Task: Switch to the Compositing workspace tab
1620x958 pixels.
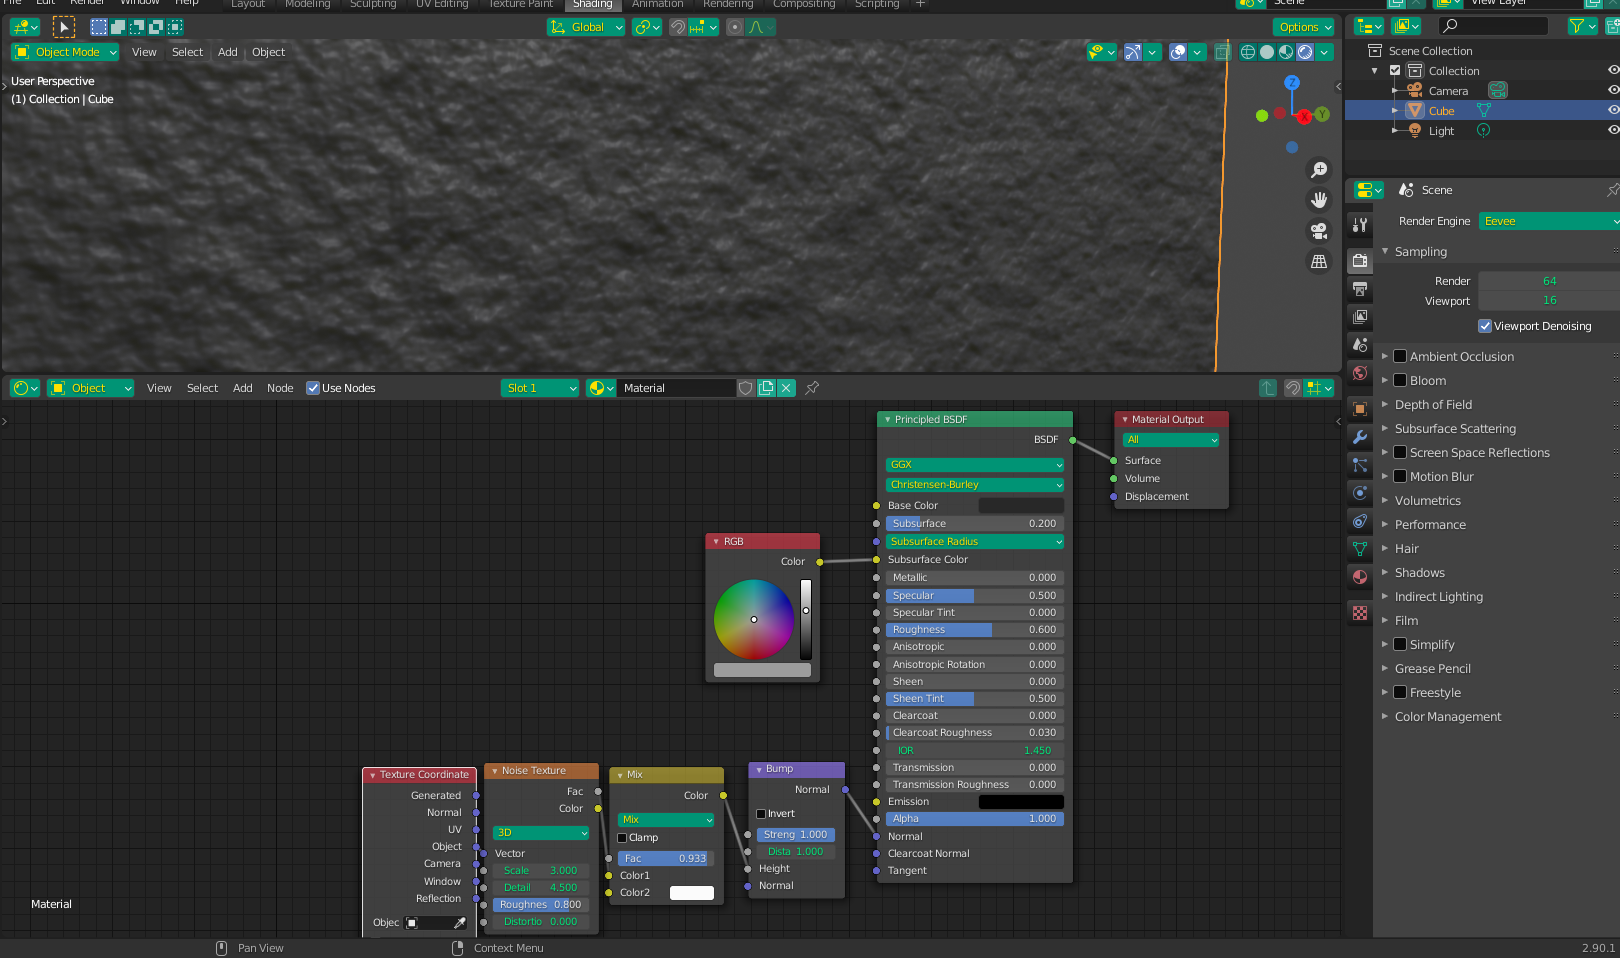Action: click(804, 5)
